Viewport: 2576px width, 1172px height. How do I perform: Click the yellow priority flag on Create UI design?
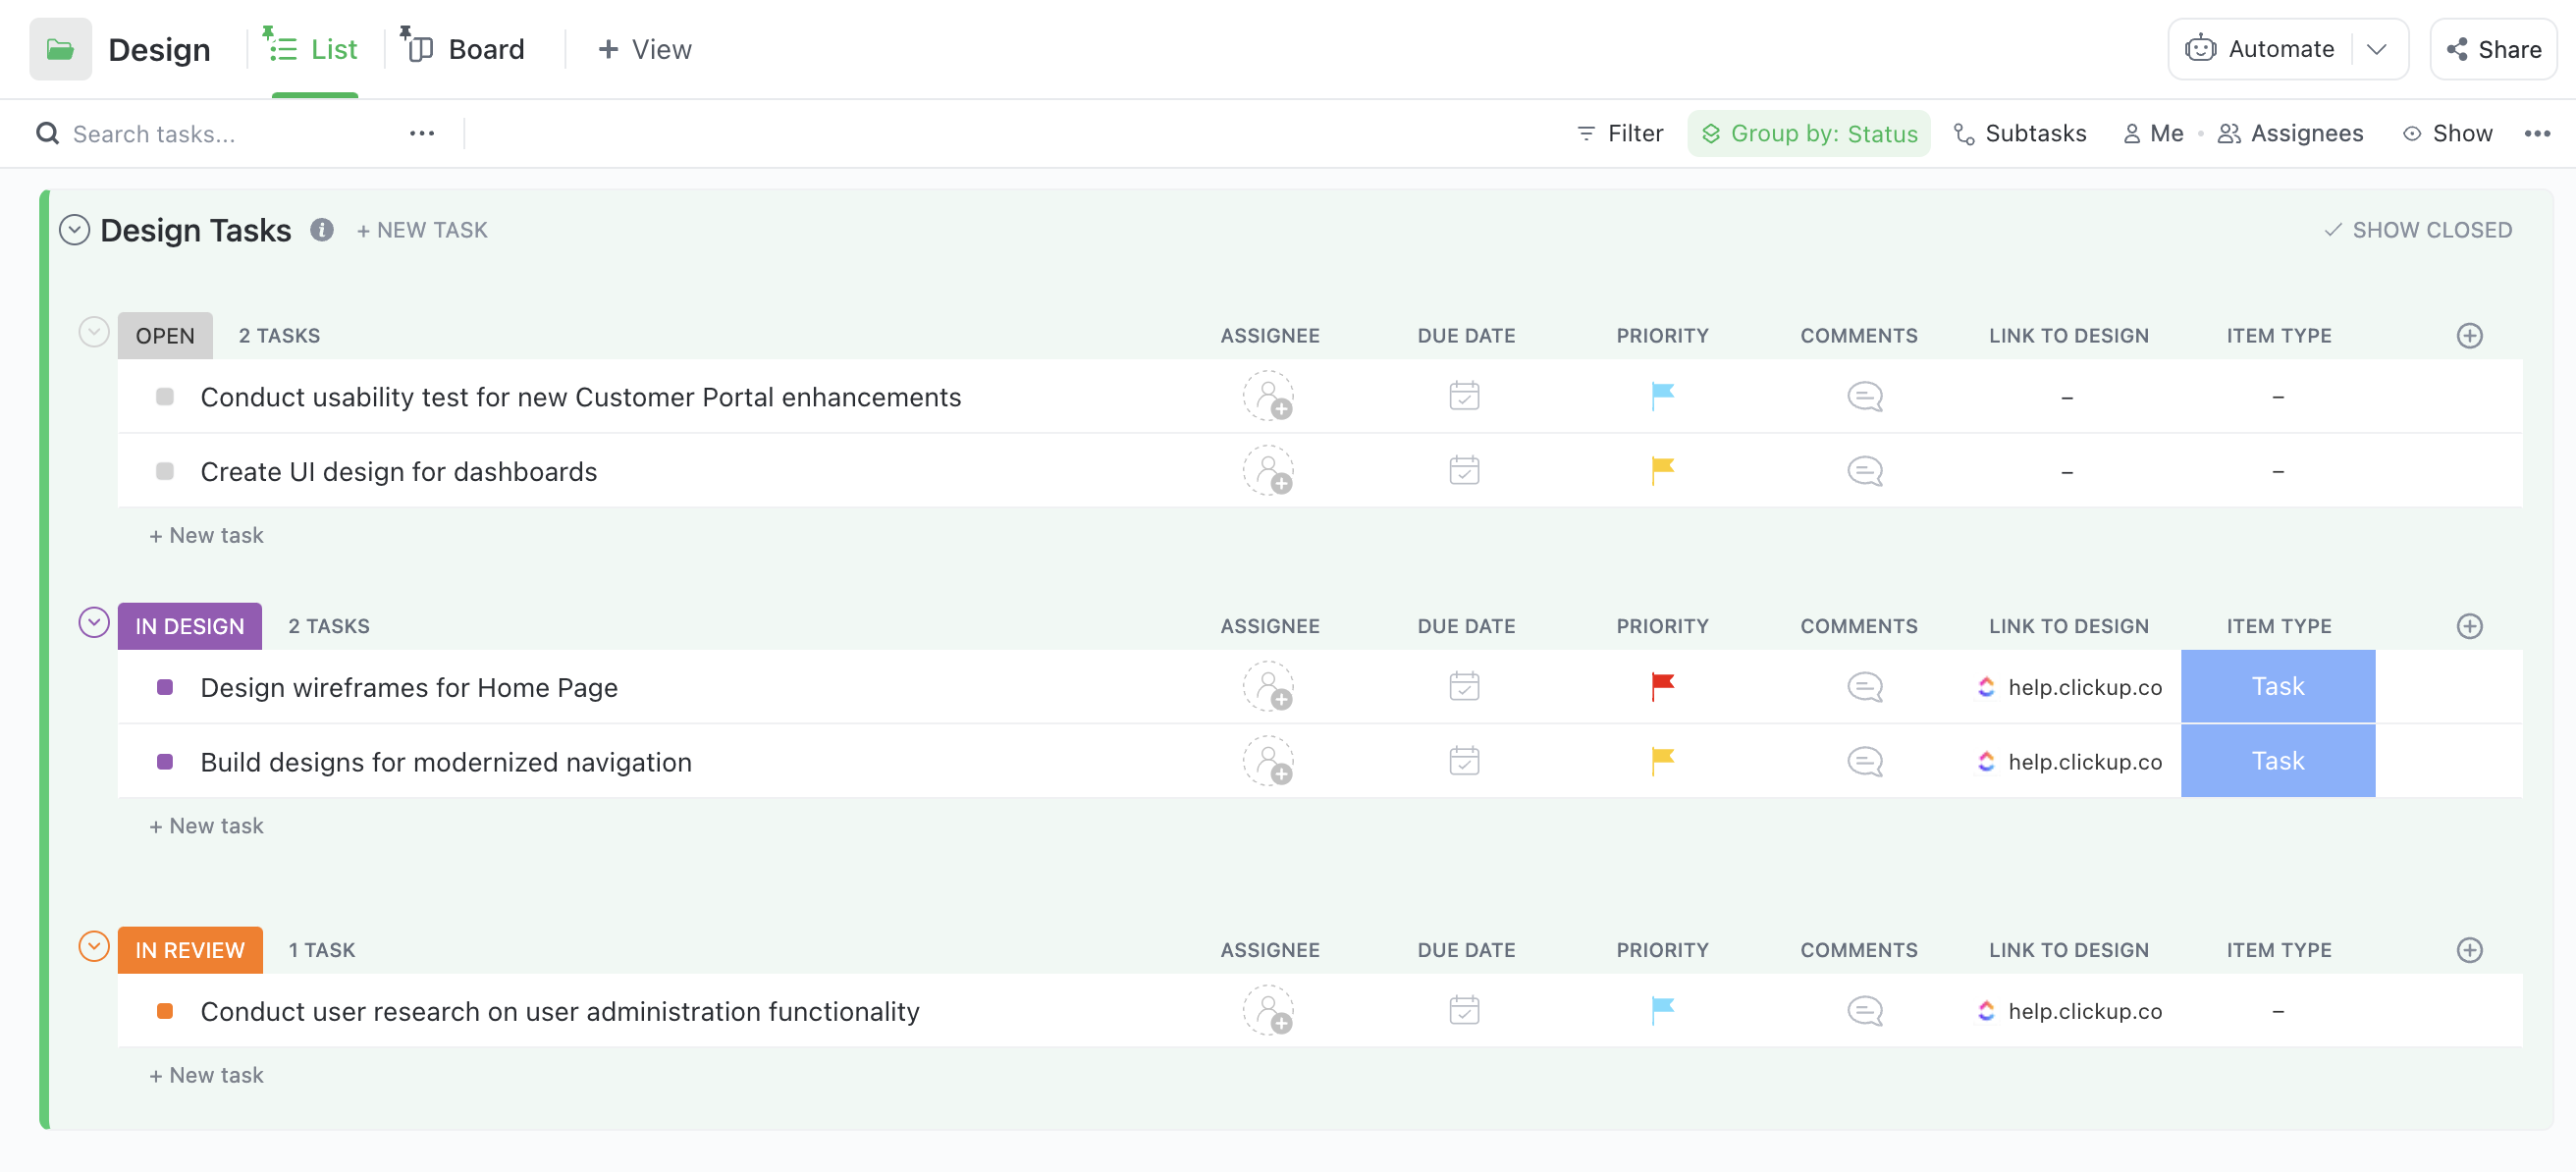1662,471
